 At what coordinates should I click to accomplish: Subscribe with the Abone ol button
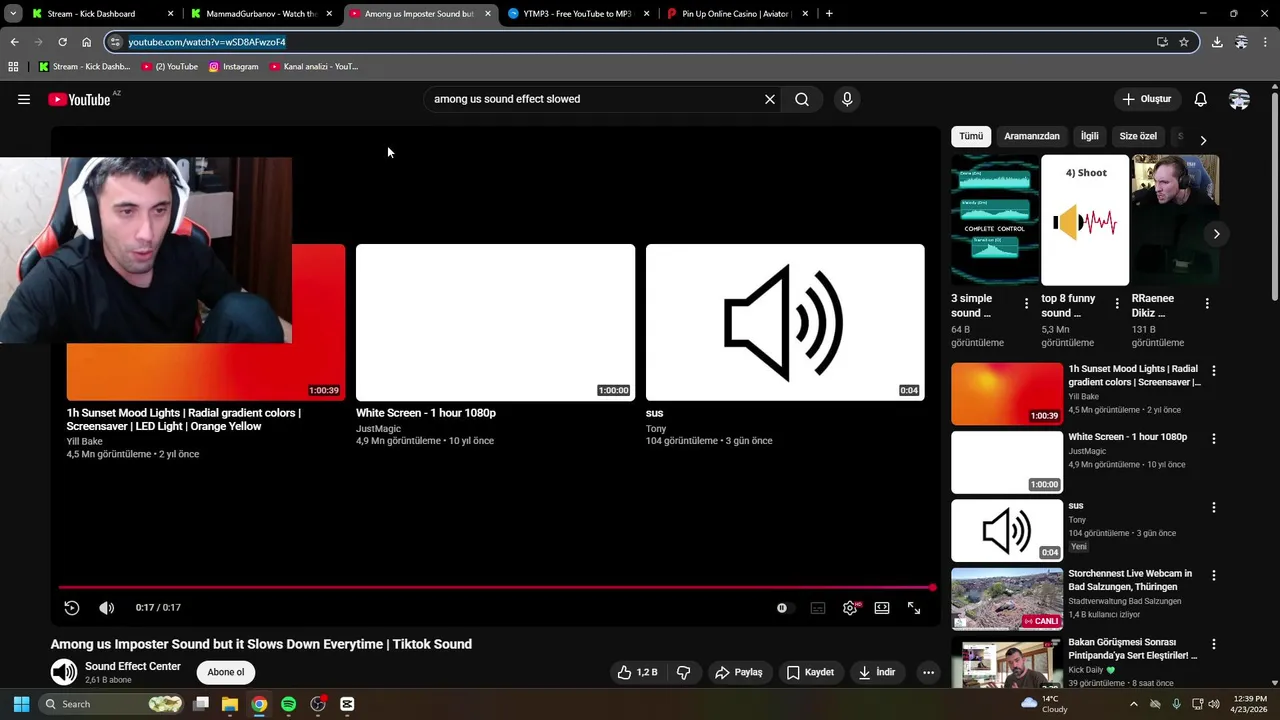coord(226,673)
